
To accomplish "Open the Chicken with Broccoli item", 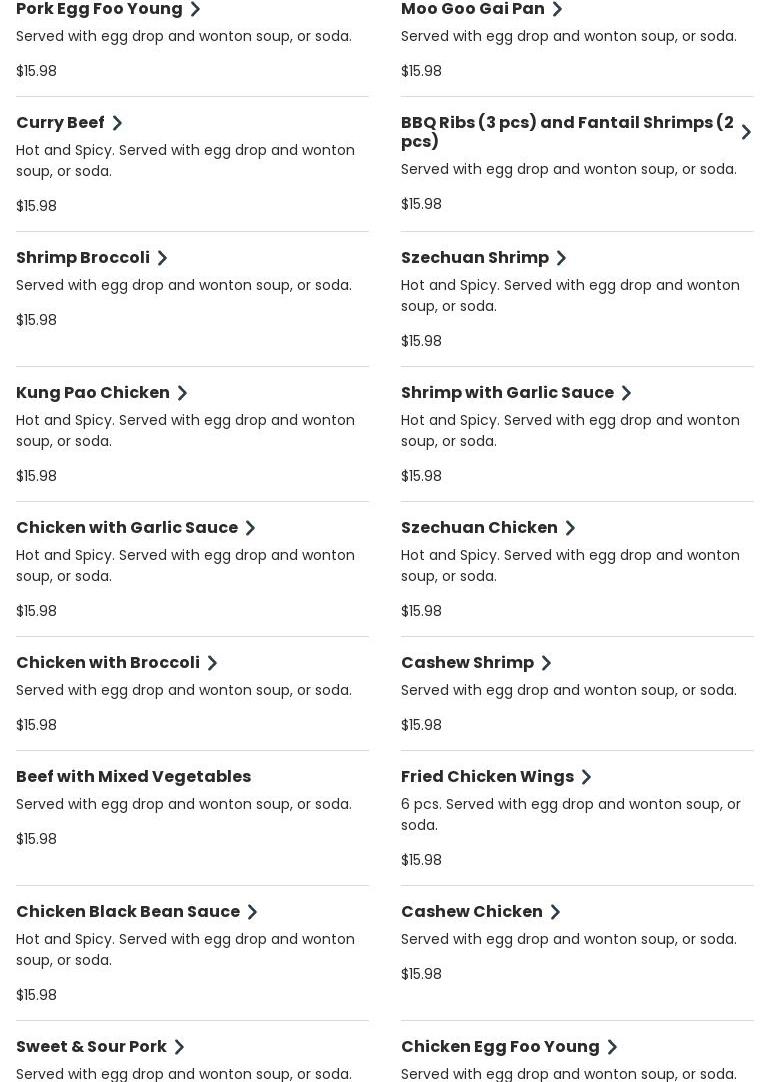I will click(108, 663).
